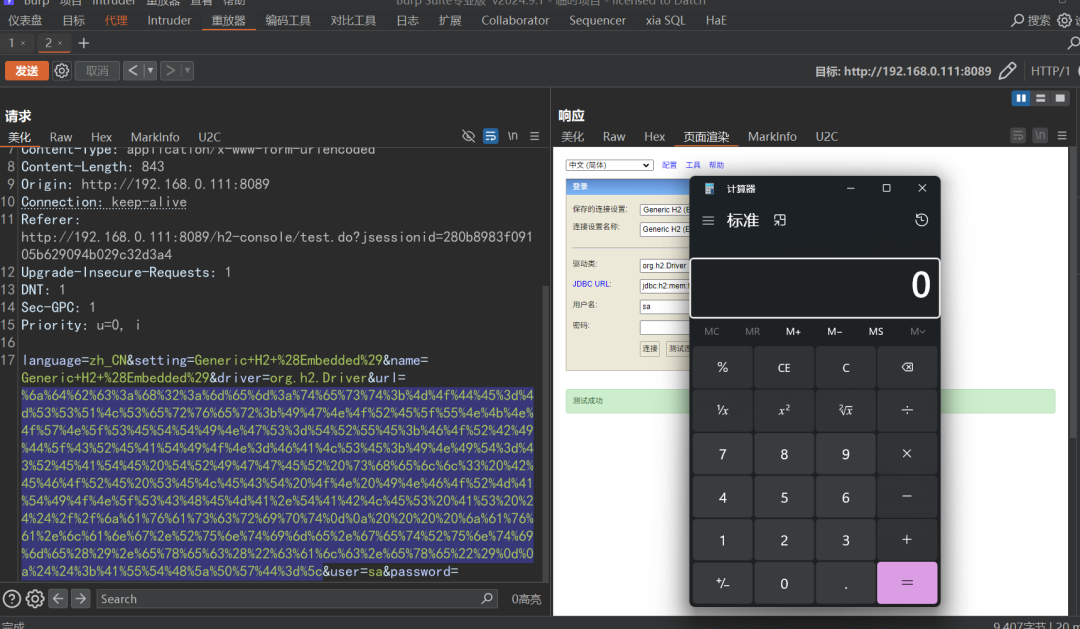Open the 保存的连接设置 Generic H2 dropdown
1080x629 pixels.
tap(665, 209)
